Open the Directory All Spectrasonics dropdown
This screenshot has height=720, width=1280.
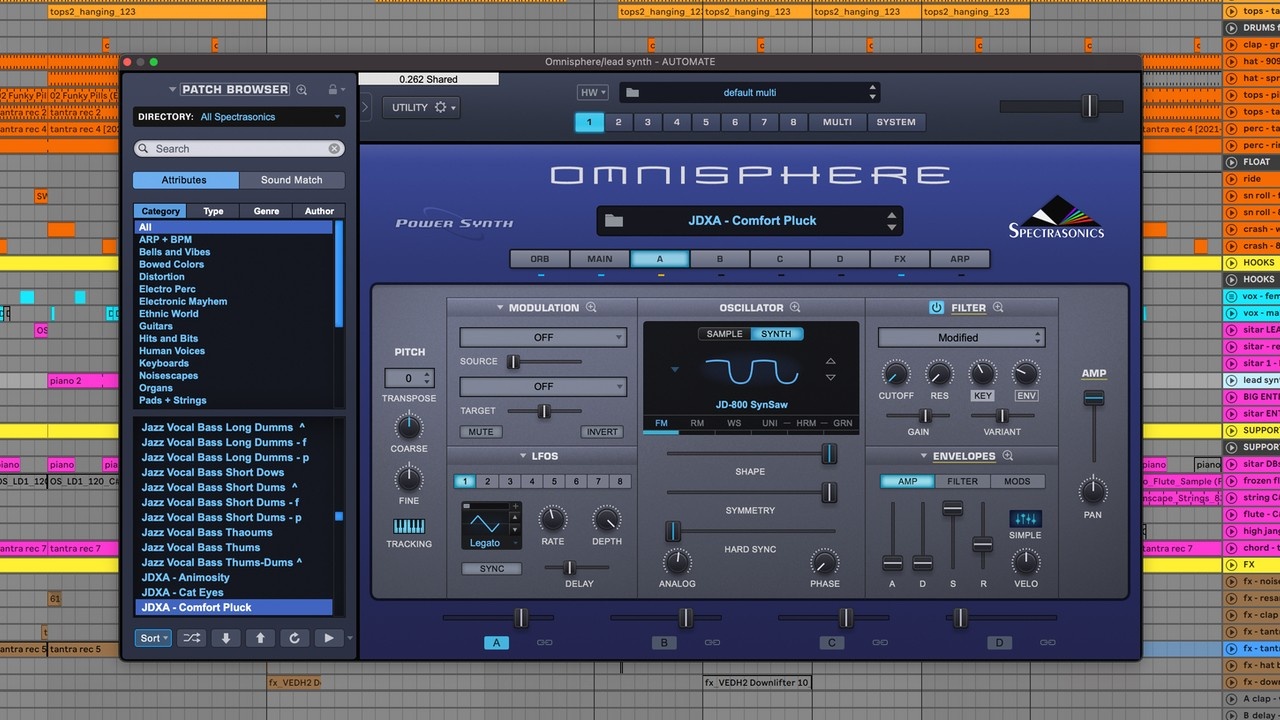coord(240,117)
